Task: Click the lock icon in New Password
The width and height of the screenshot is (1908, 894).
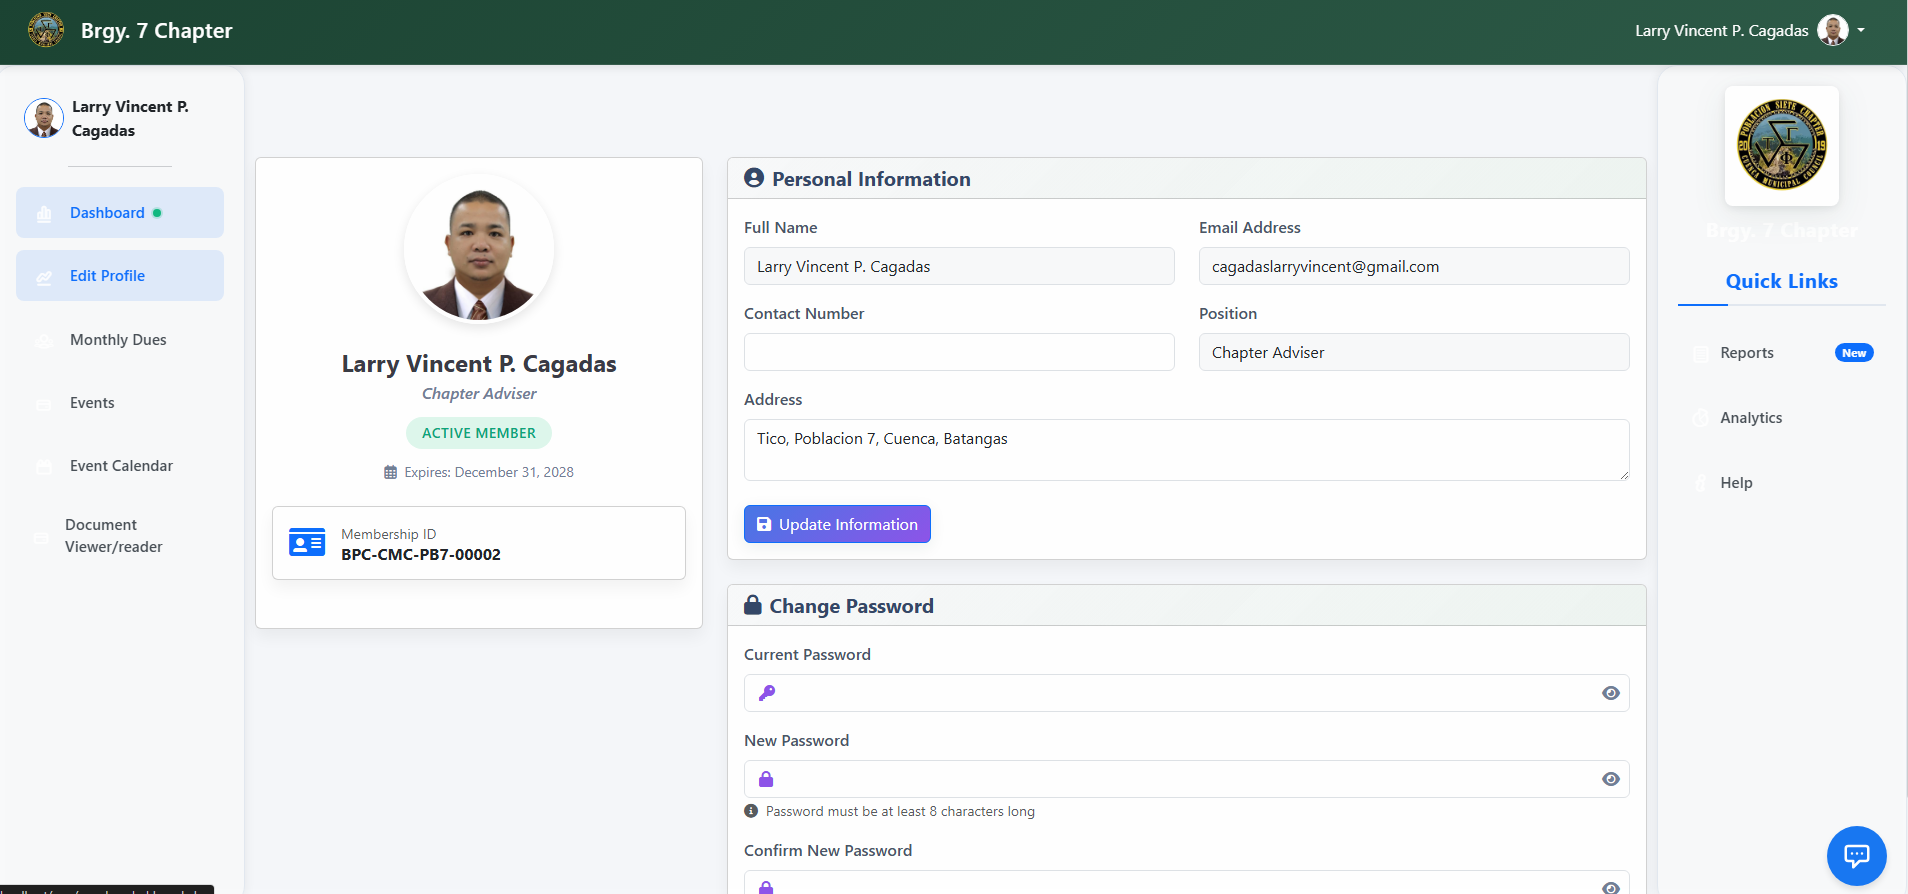Action: pos(766,779)
